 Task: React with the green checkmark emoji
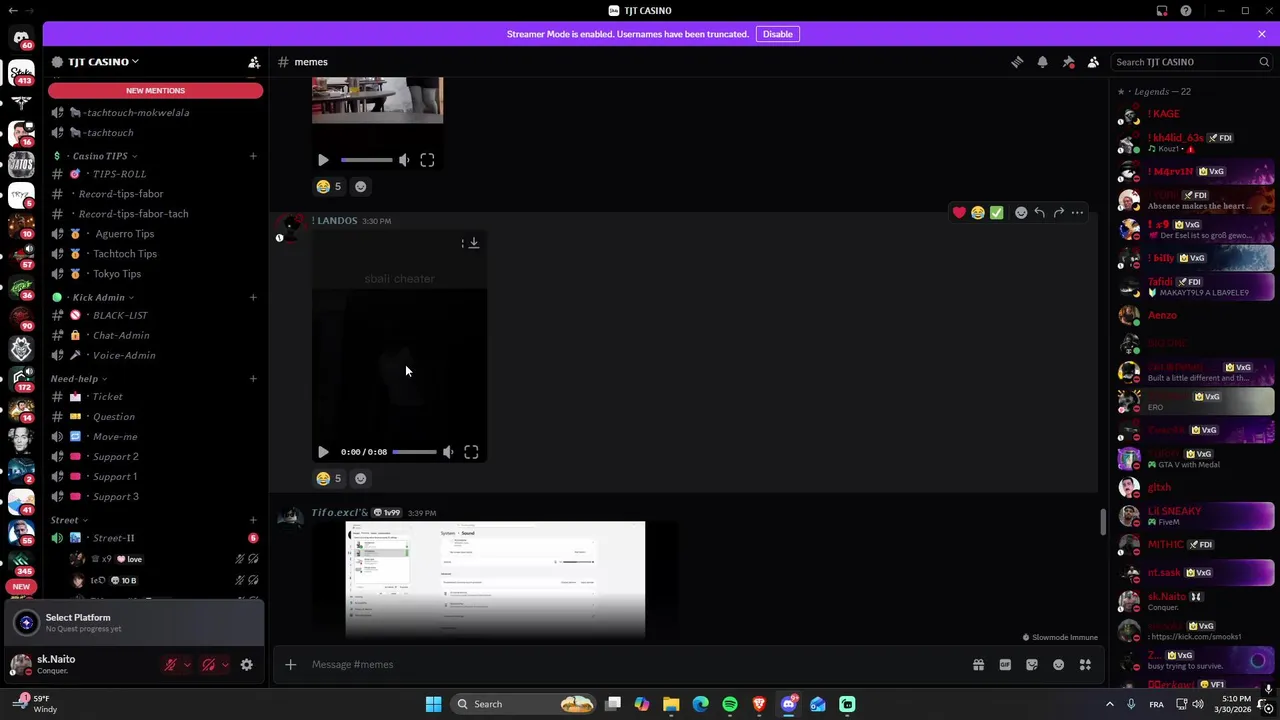[x=996, y=212]
